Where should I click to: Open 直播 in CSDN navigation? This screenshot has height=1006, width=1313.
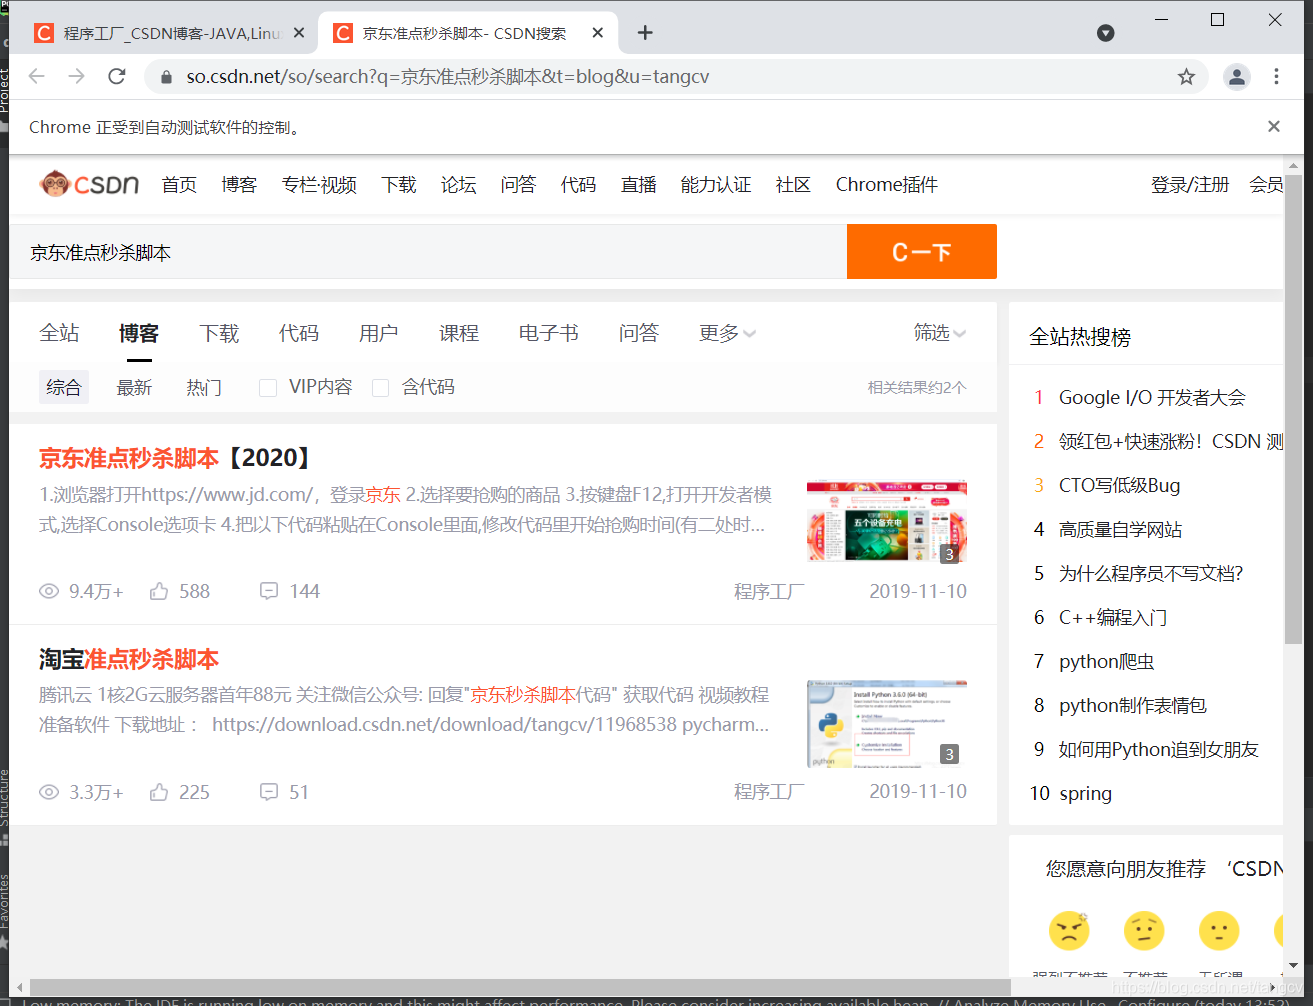click(639, 184)
